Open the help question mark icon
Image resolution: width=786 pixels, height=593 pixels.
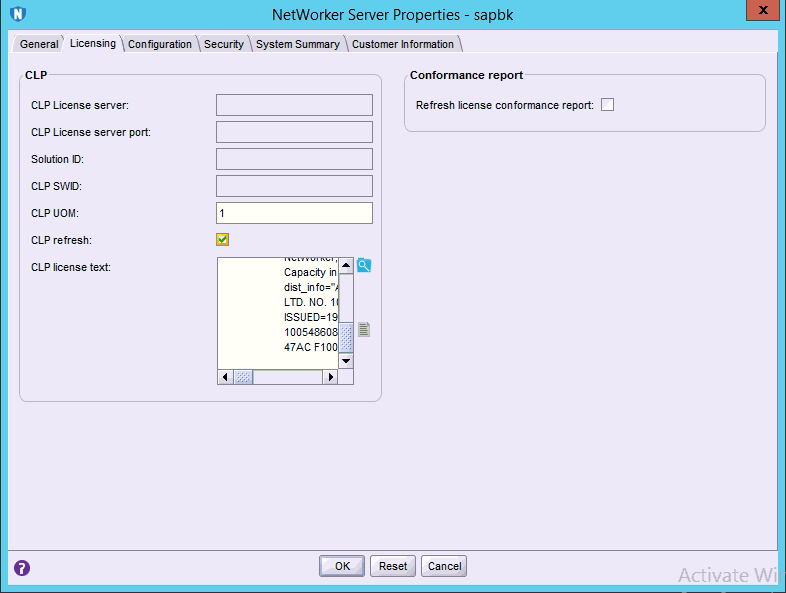click(21, 567)
